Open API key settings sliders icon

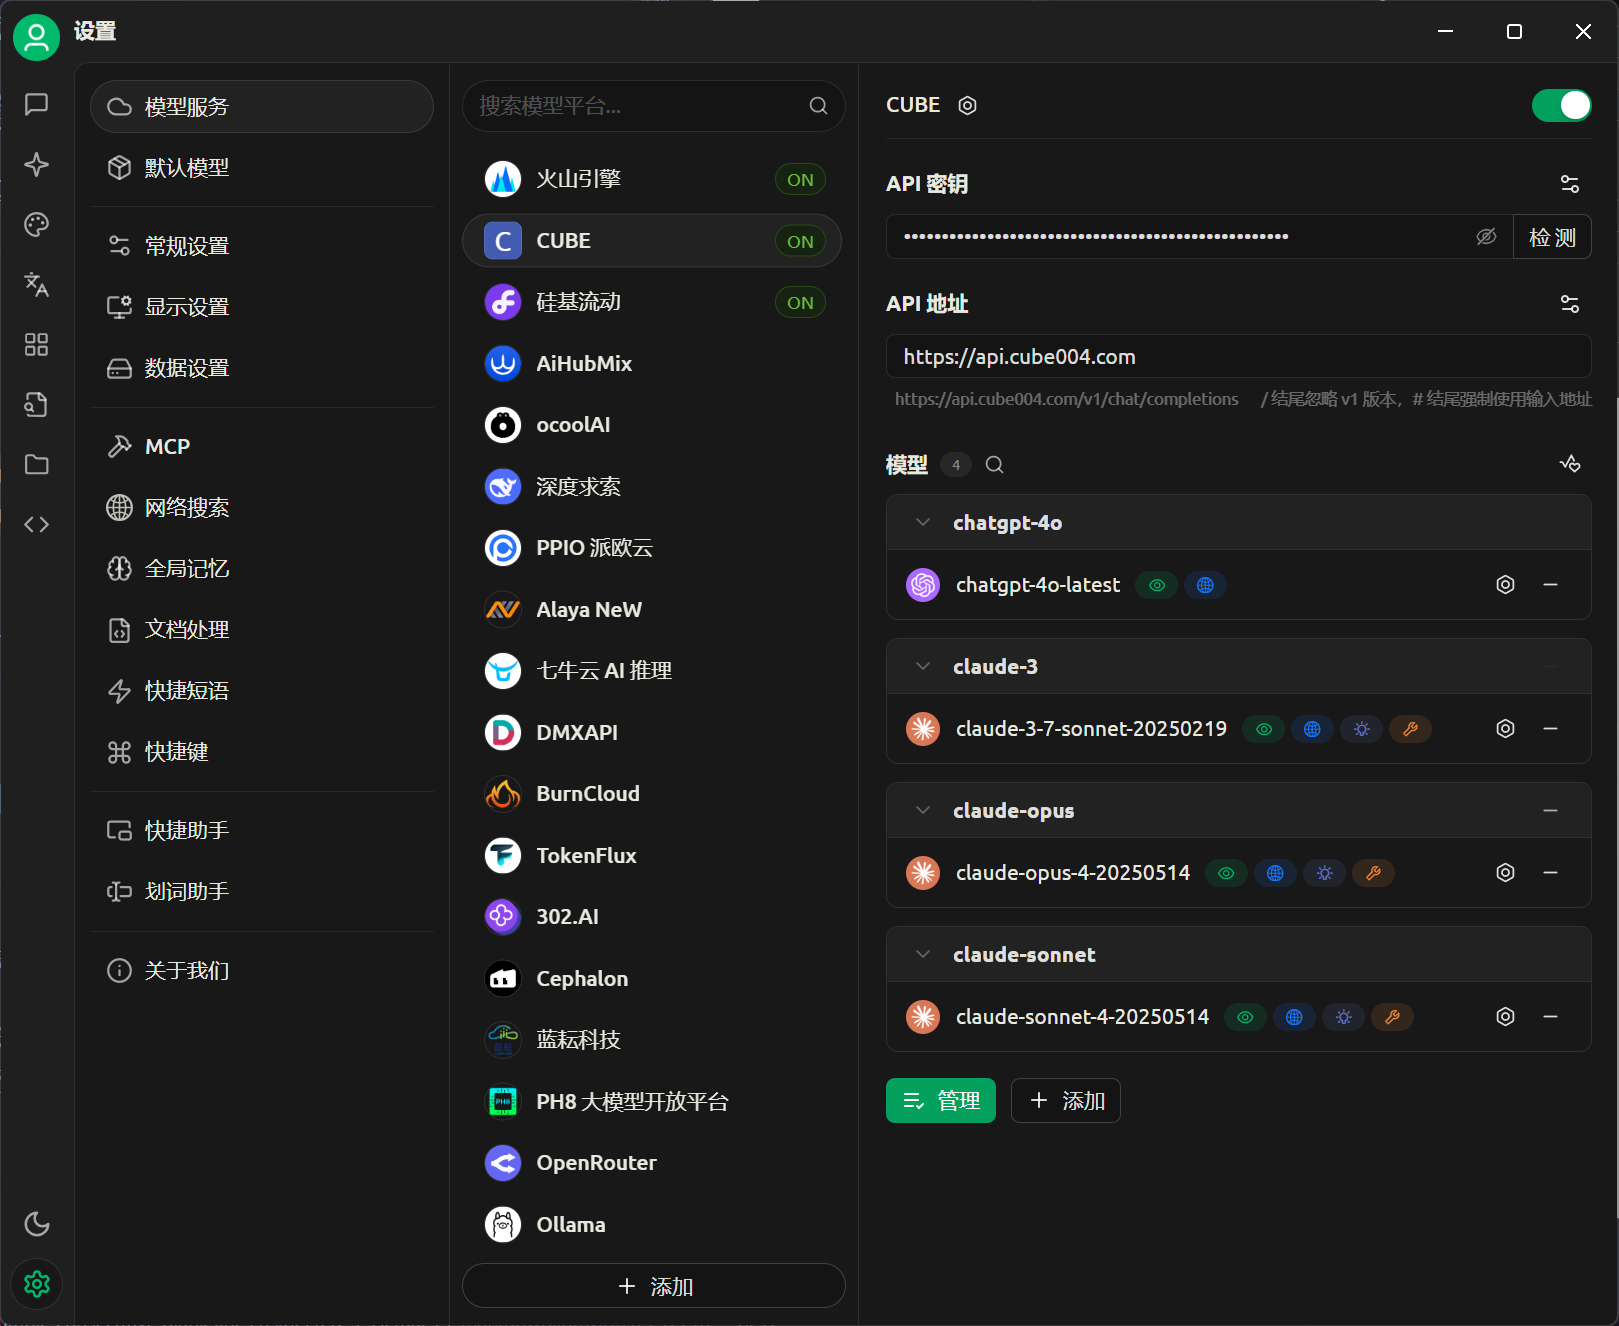click(1570, 184)
